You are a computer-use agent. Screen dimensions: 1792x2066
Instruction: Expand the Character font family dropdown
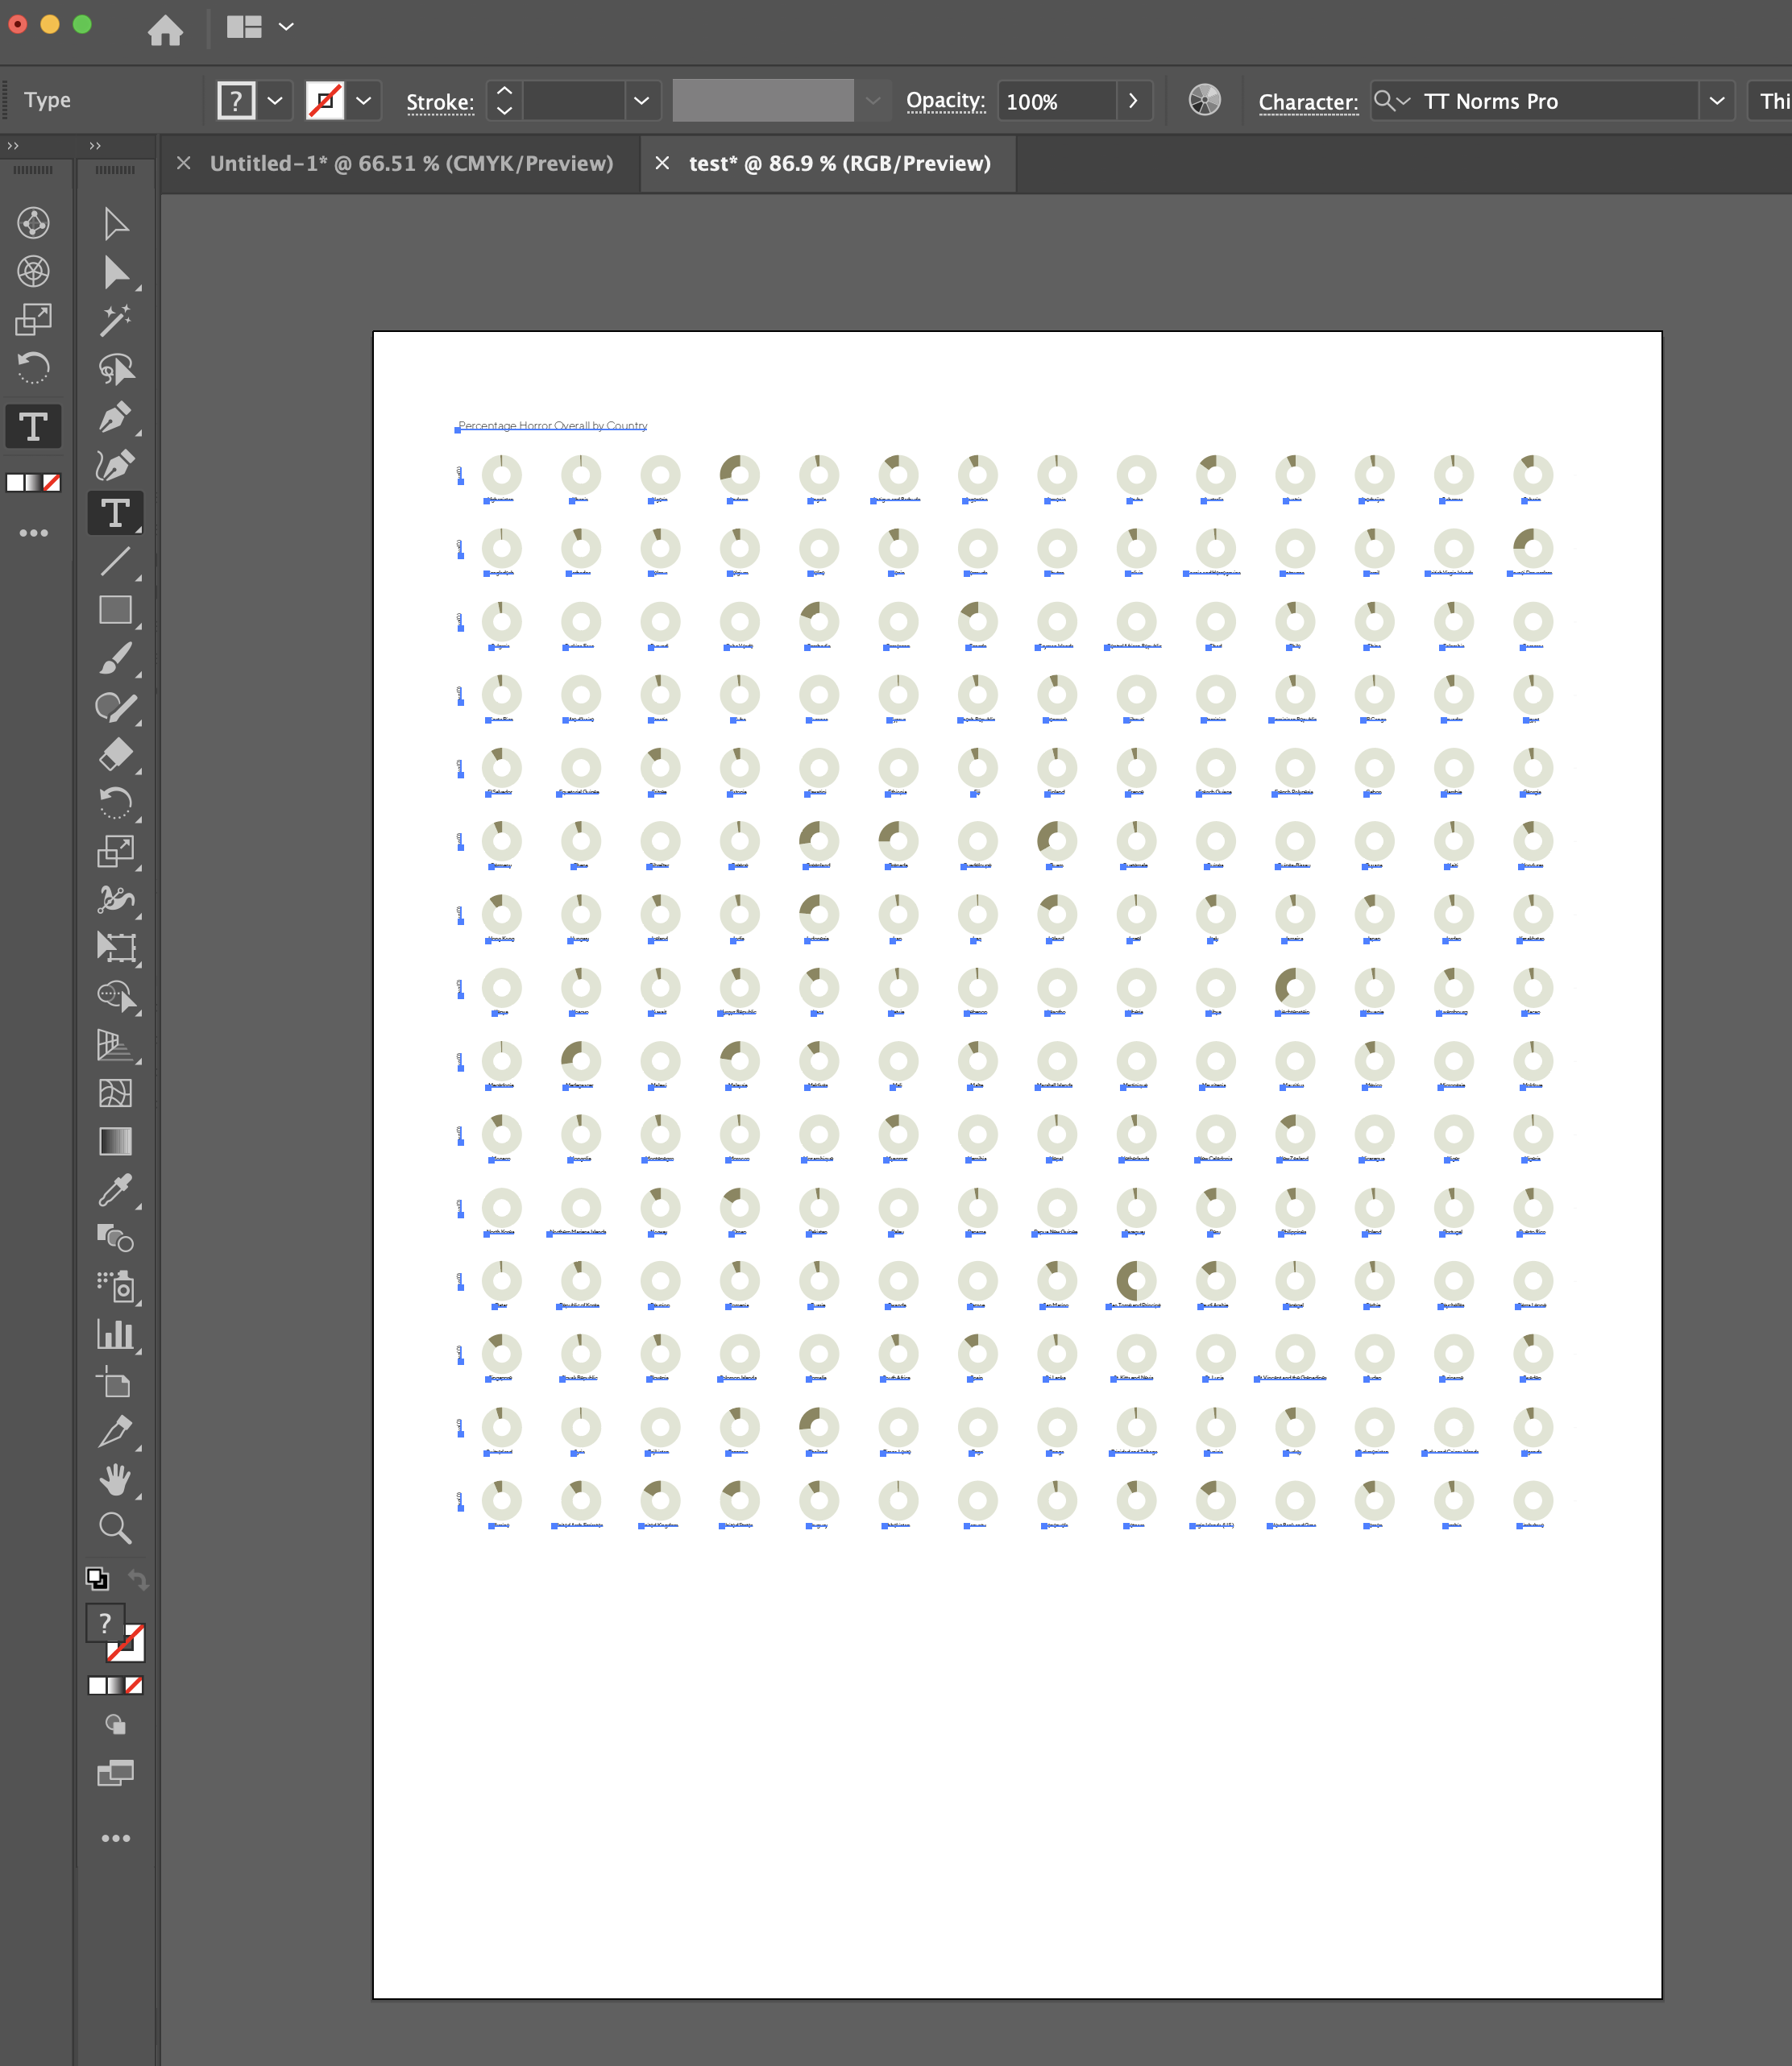coord(1718,100)
